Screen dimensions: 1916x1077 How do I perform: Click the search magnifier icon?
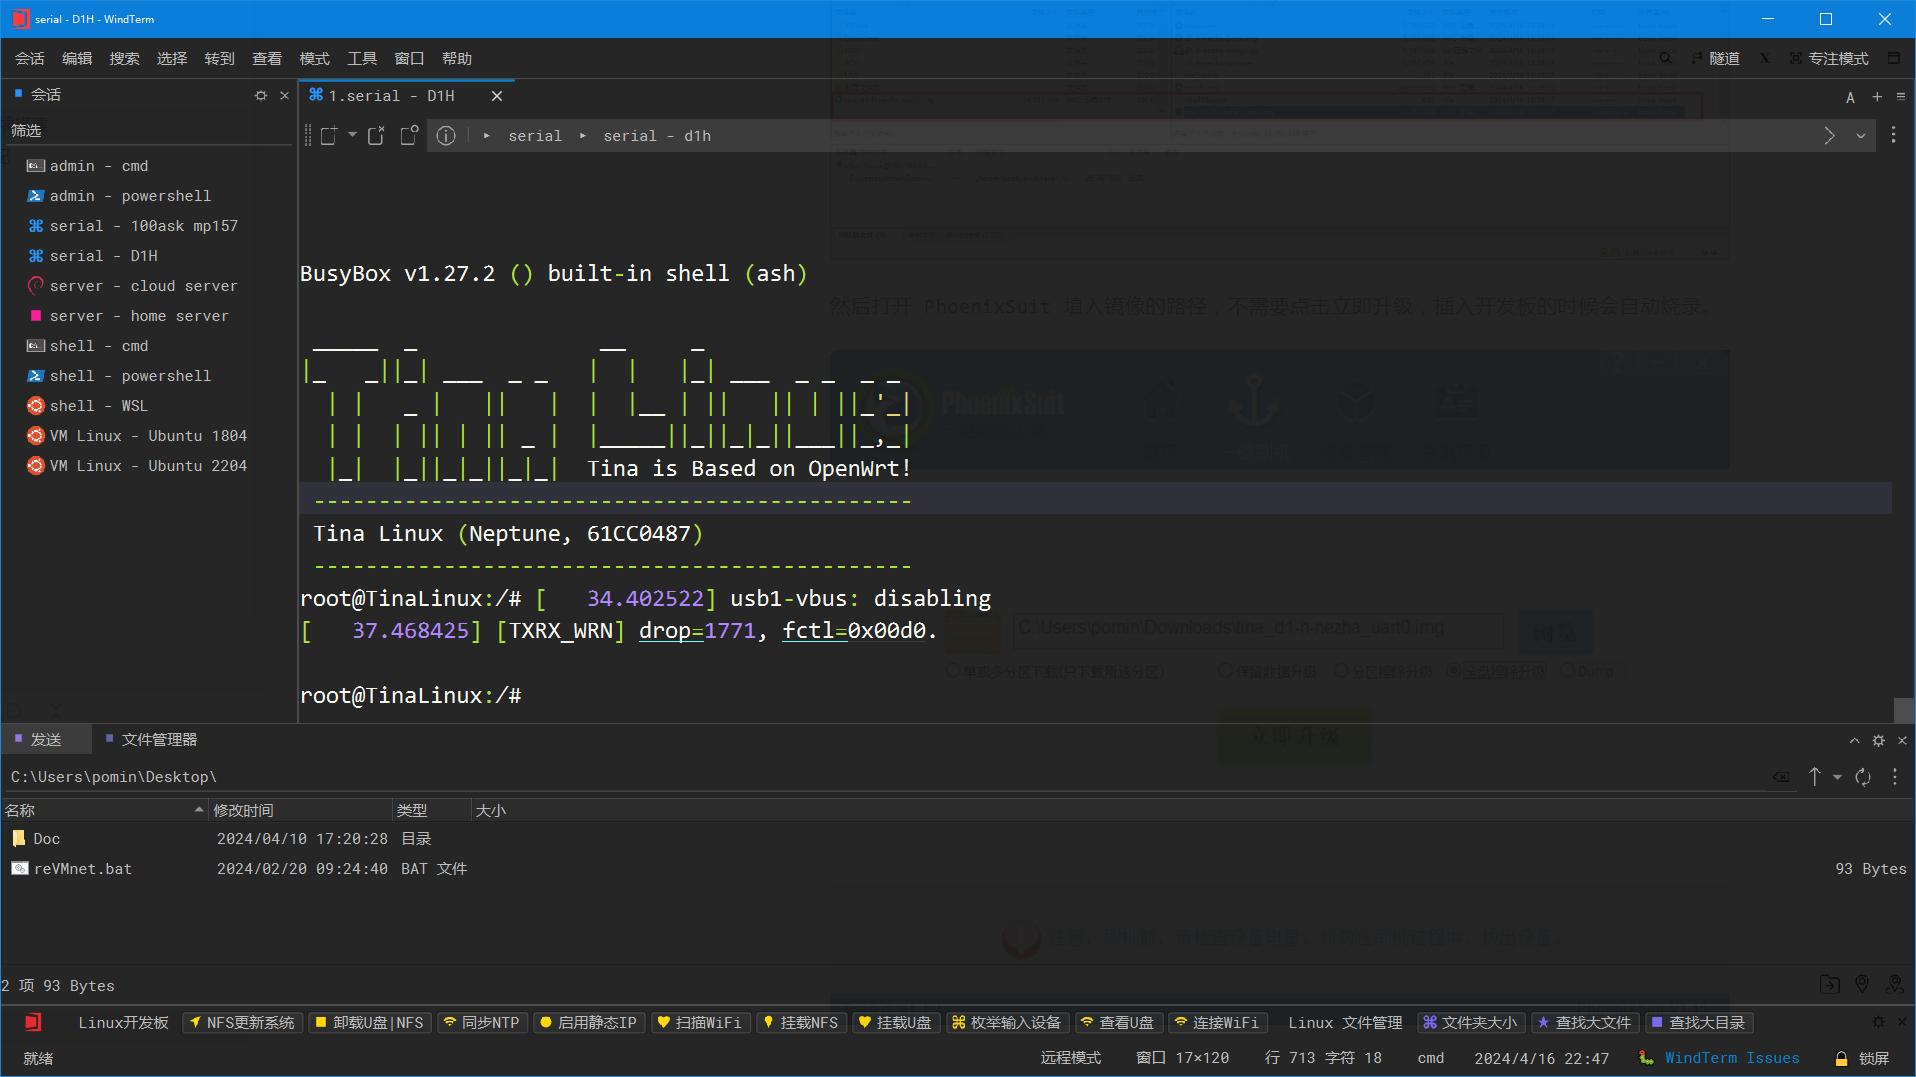point(1666,58)
